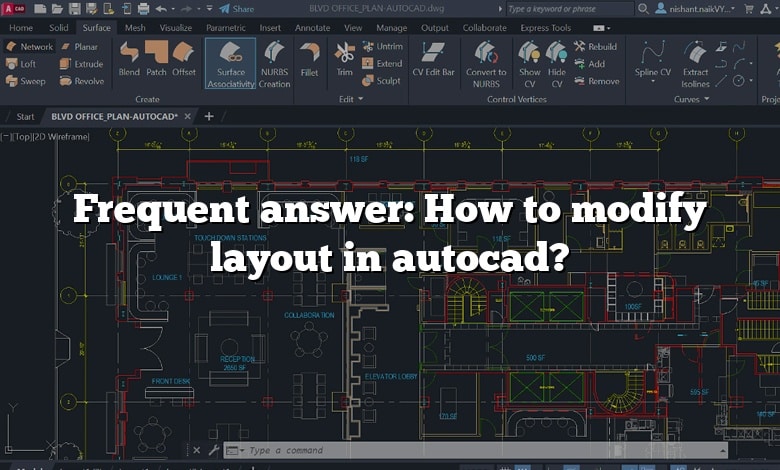Click Hide CV

tap(556, 65)
